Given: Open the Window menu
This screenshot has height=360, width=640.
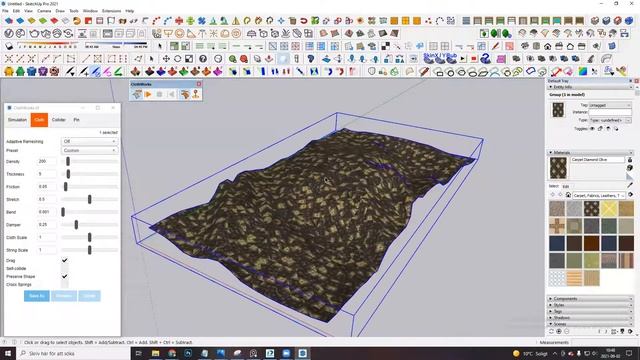Looking at the screenshot, I should 90,11.
